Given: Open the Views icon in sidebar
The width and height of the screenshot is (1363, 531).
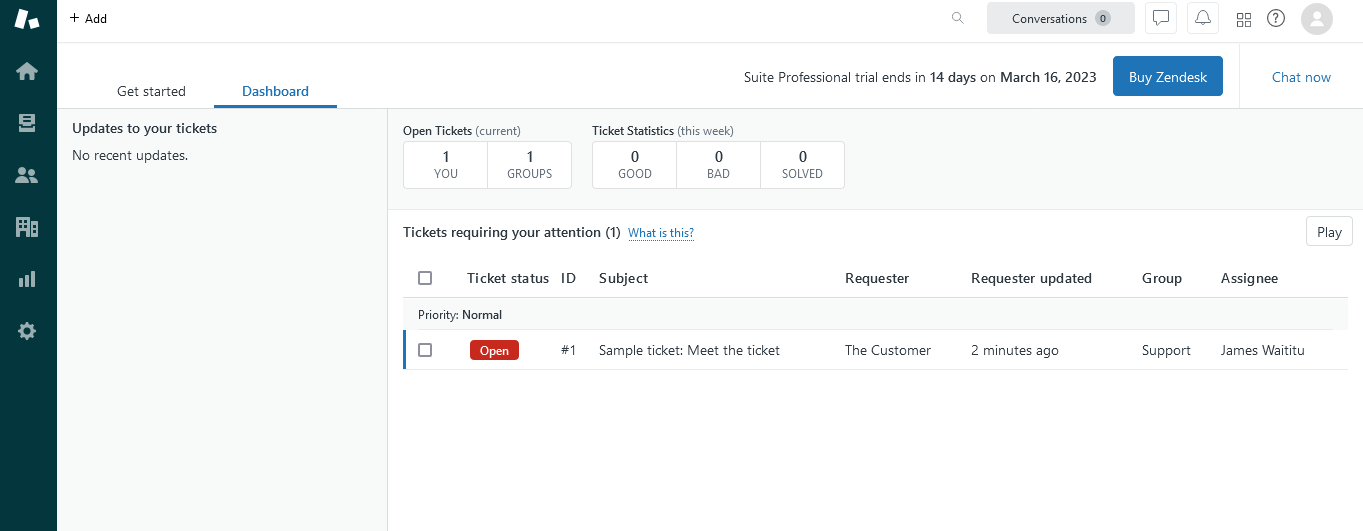Looking at the screenshot, I should [27, 123].
